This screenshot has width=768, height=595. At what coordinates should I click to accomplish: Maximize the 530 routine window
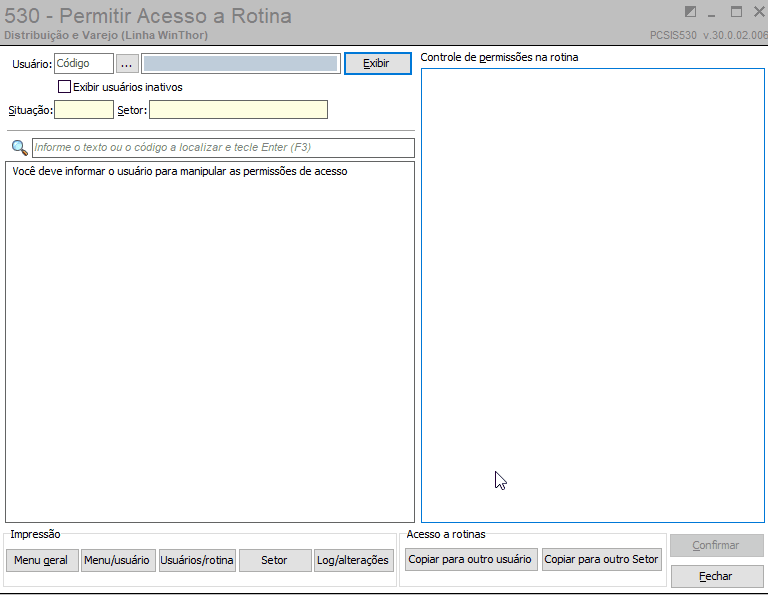click(736, 12)
